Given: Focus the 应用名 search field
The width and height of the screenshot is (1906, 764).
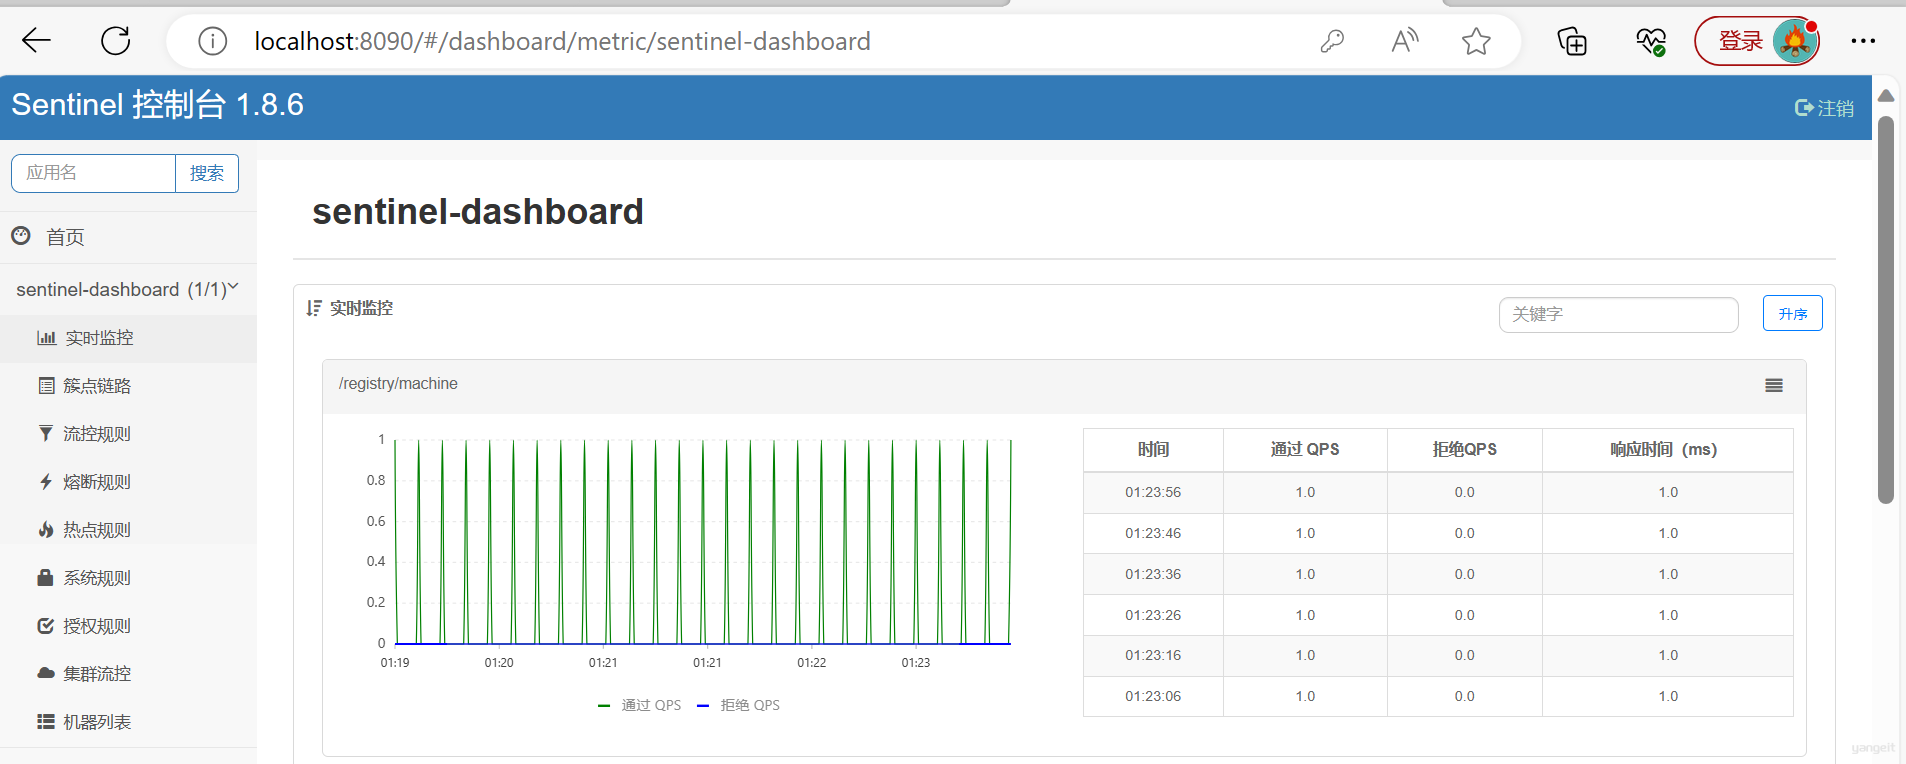Looking at the screenshot, I should pyautogui.click(x=93, y=173).
